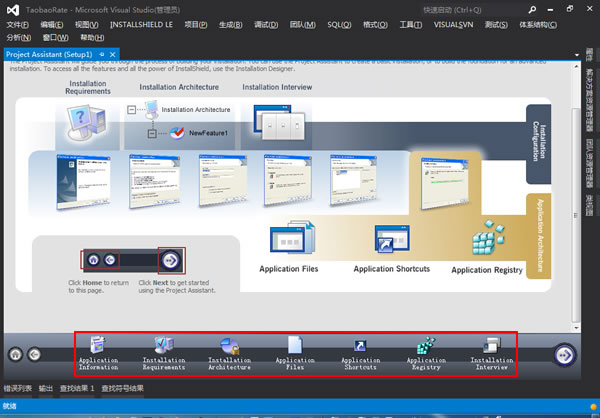The width and height of the screenshot is (600, 418).
Task: Open Application Registry step in bottom bar
Action: [426, 354]
